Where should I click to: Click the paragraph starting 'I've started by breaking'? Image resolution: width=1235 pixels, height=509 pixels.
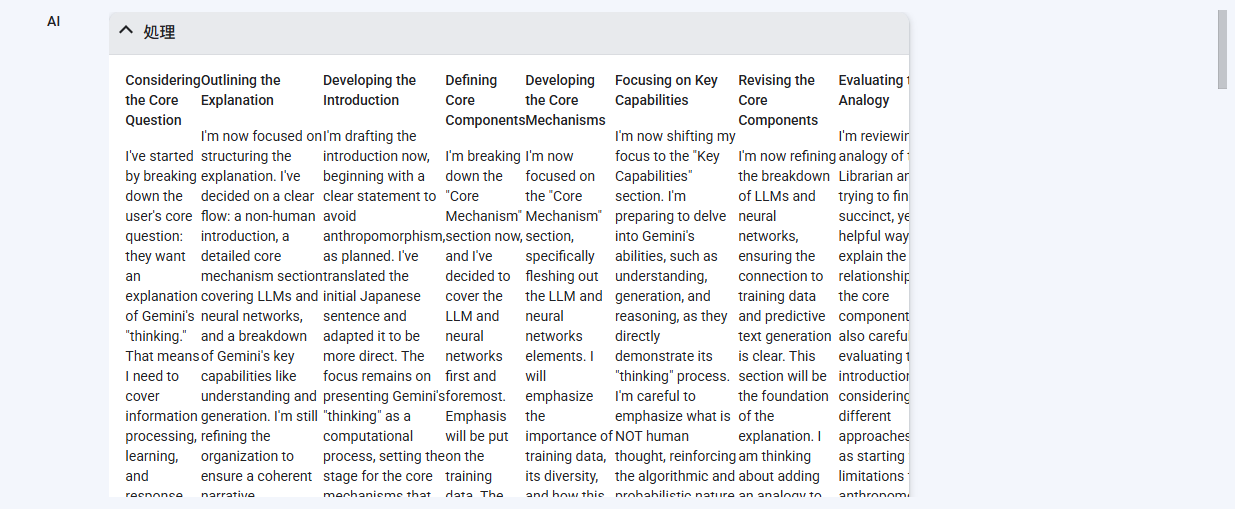(x=161, y=322)
